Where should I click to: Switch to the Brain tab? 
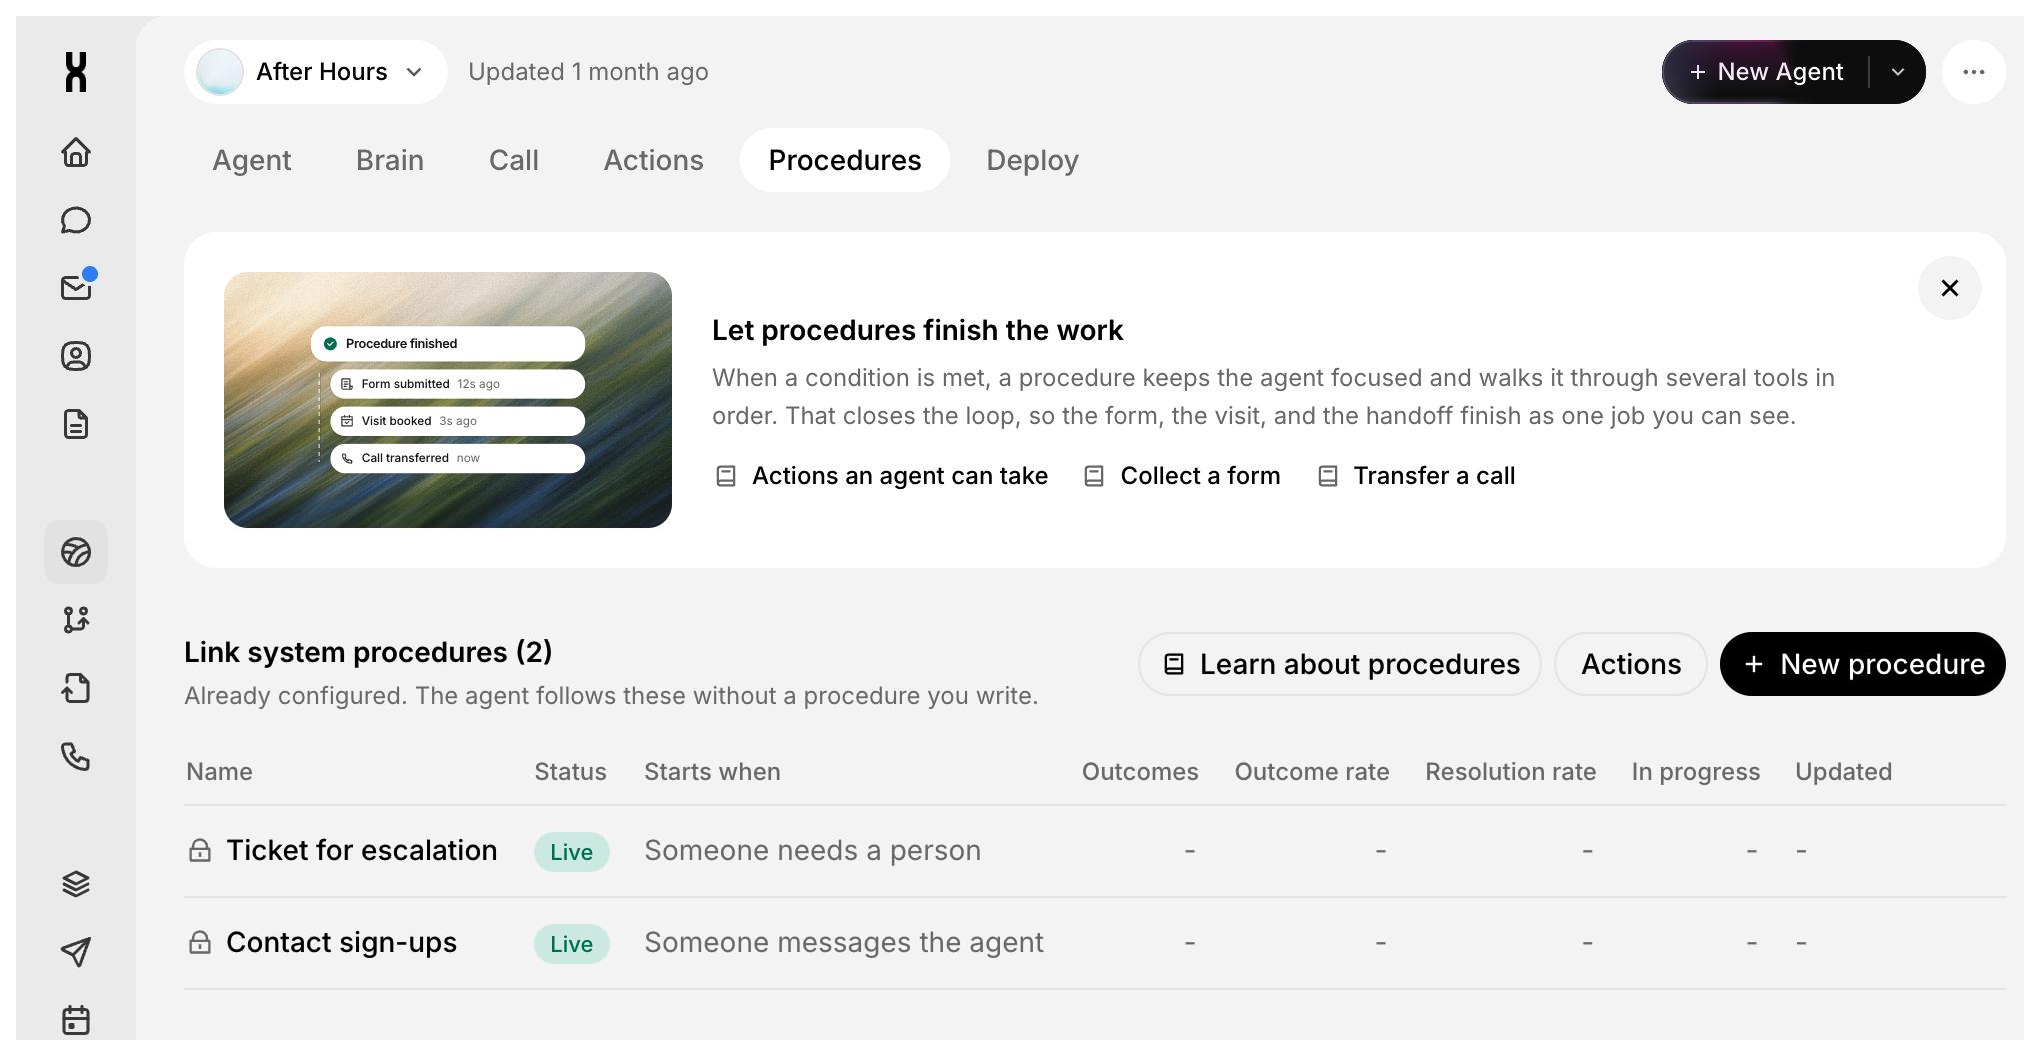click(390, 160)
